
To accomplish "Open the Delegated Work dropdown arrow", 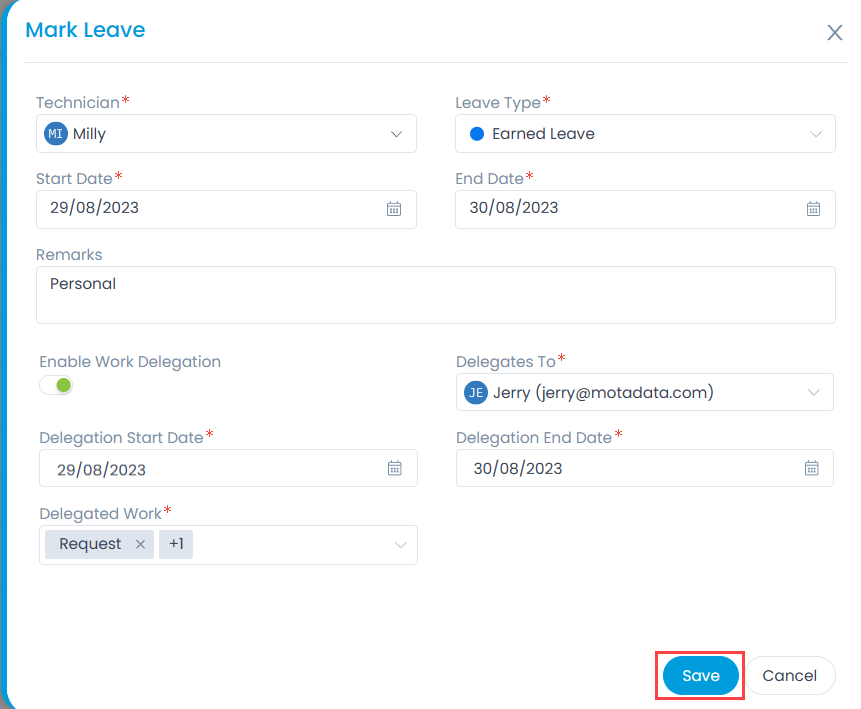I will (400, 545).
